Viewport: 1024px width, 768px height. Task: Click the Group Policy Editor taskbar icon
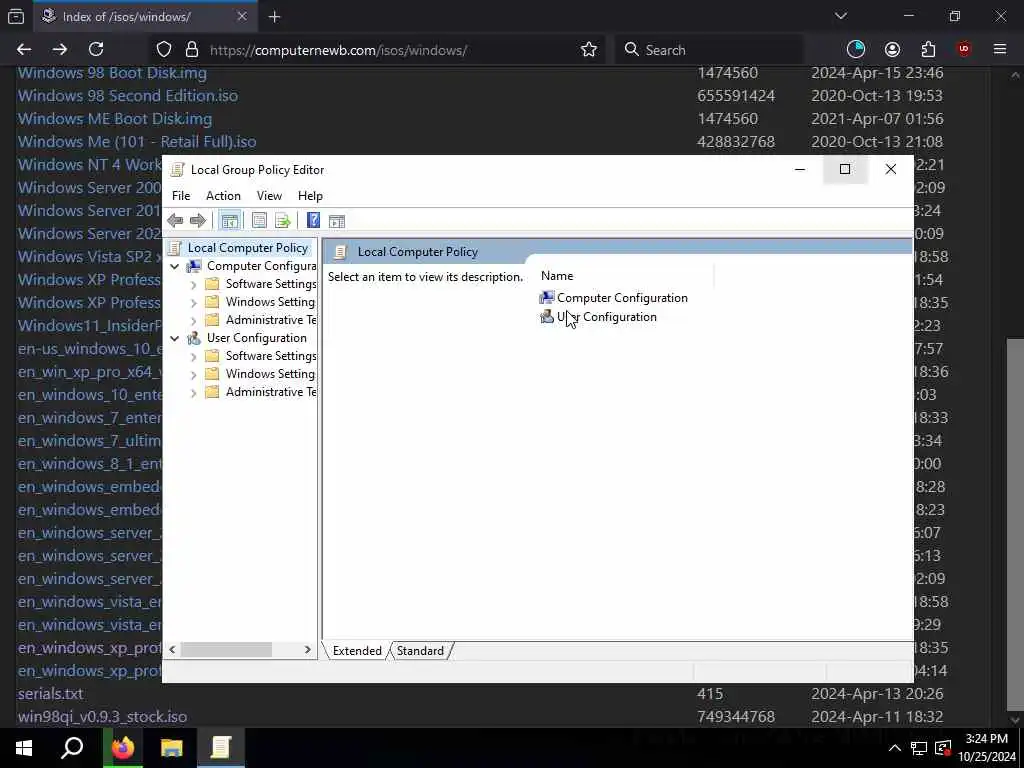pyautogui.click(x=221, y=747)
